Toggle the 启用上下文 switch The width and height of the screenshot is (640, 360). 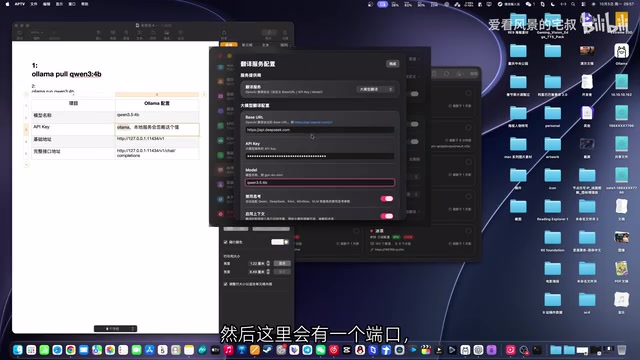(x=387, y=216)
